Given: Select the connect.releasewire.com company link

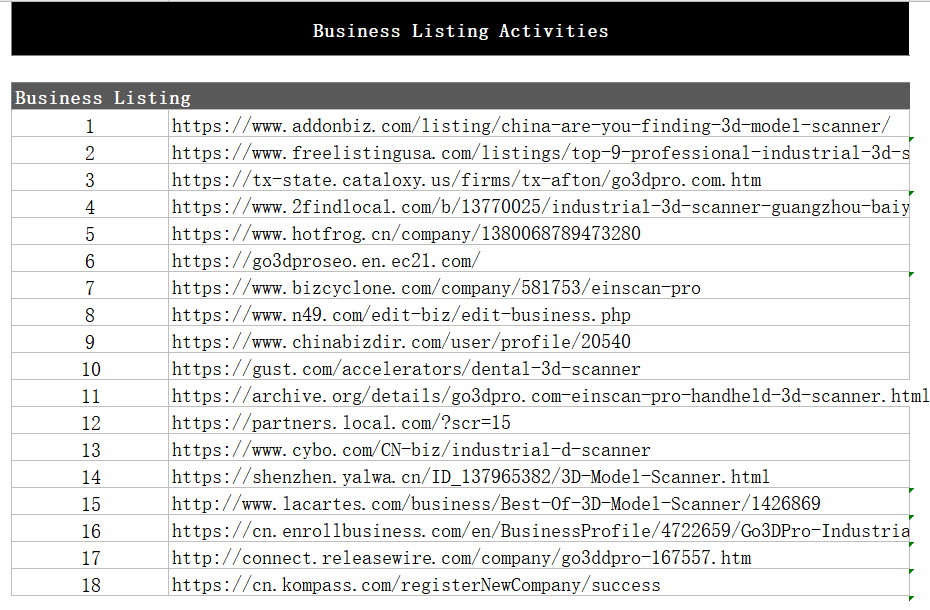Looking at the screenshot, I should point(461,558).
